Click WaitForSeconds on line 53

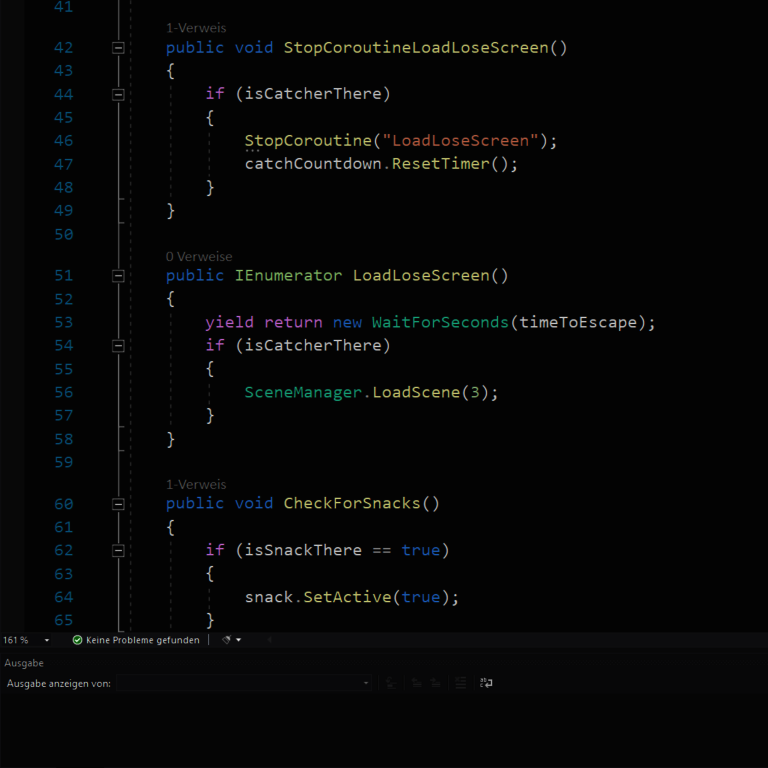pyautogui.click(x=440, y=322)
